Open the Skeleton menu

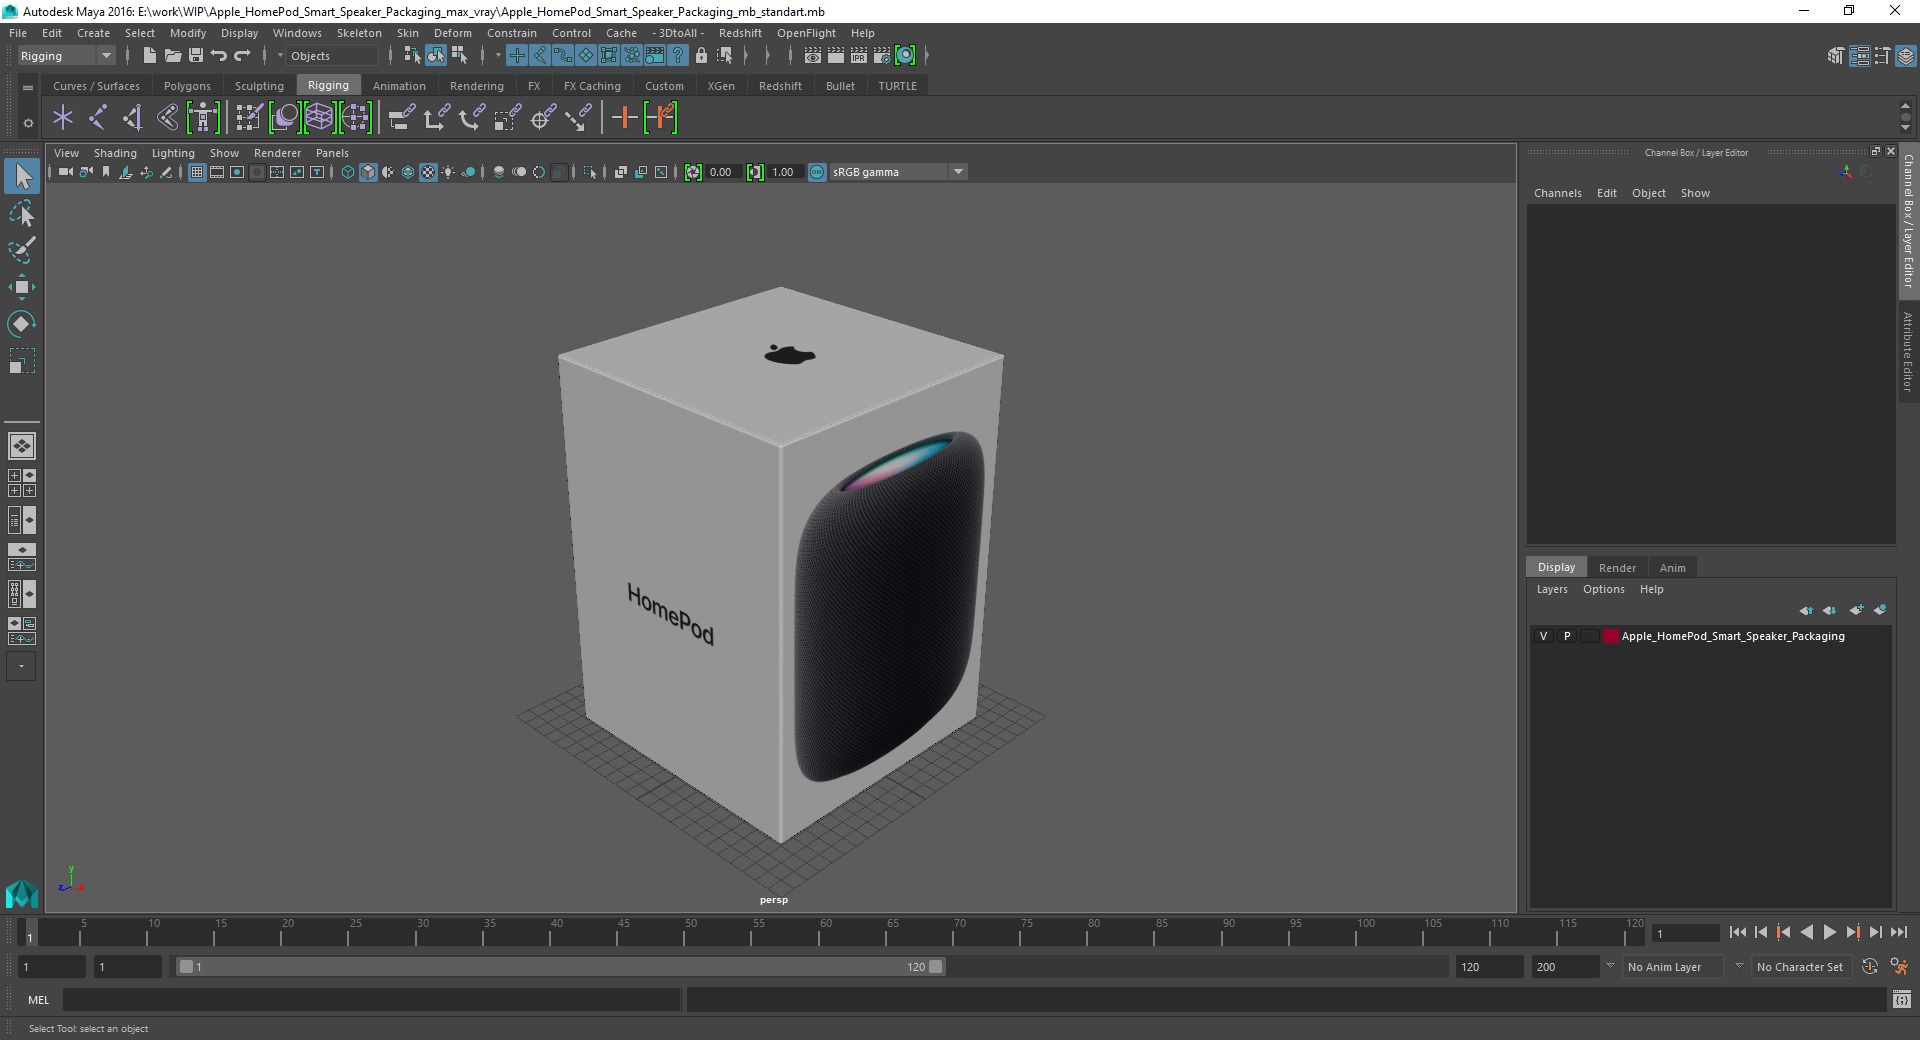[x=359, y=33]
